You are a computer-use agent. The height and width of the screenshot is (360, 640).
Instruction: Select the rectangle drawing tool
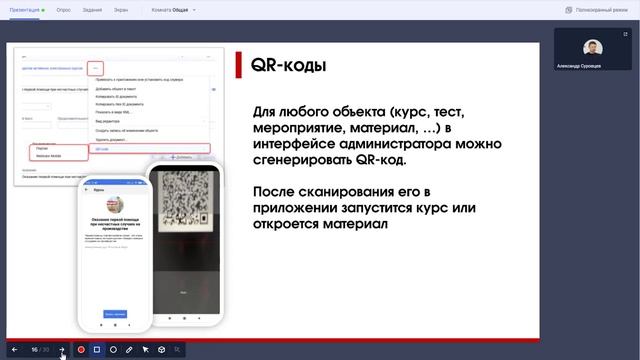pyautogui.click(x=97, y=349)
